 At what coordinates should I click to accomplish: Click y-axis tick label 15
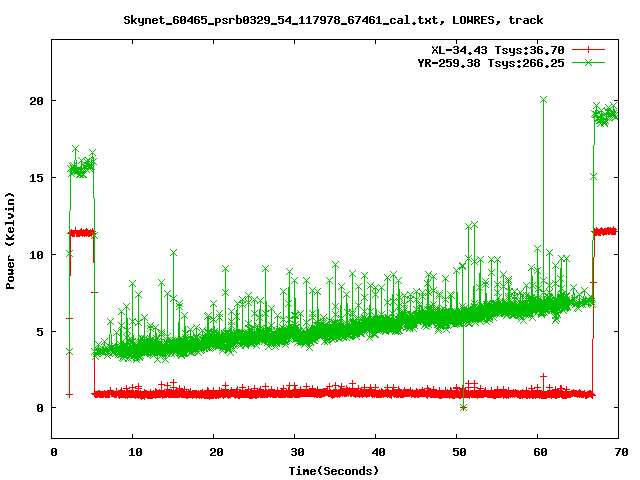coord(36,178)
